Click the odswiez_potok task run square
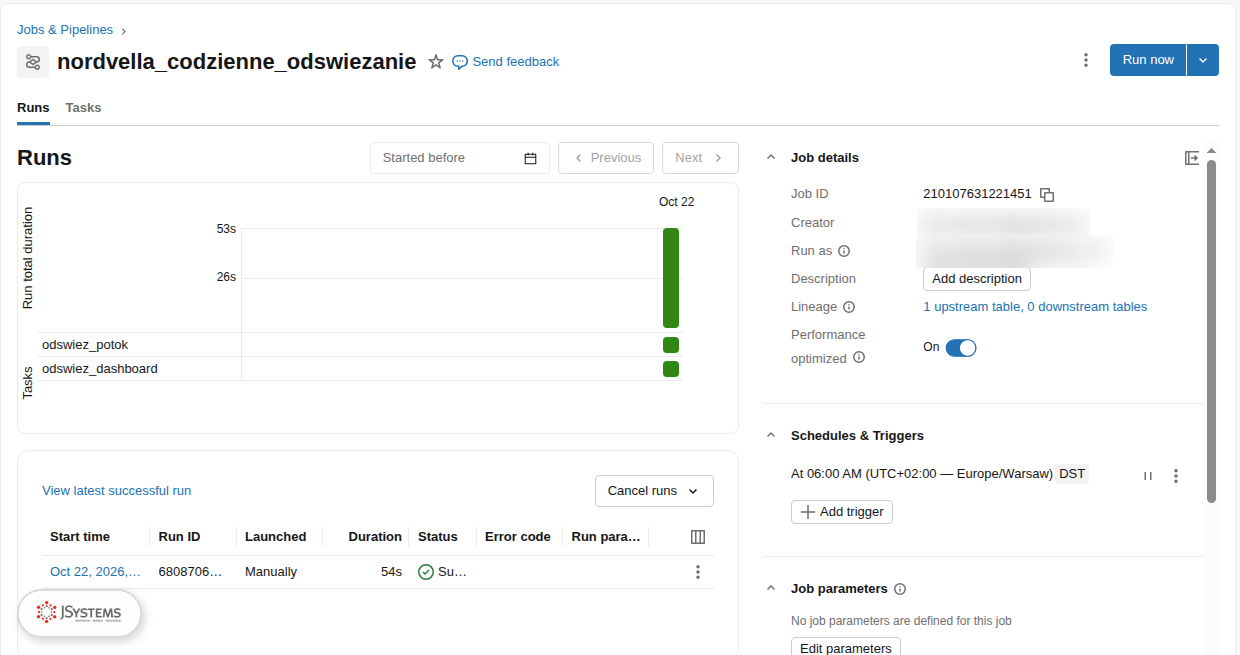The image size is (1240, 655). [x=671, y=345]
